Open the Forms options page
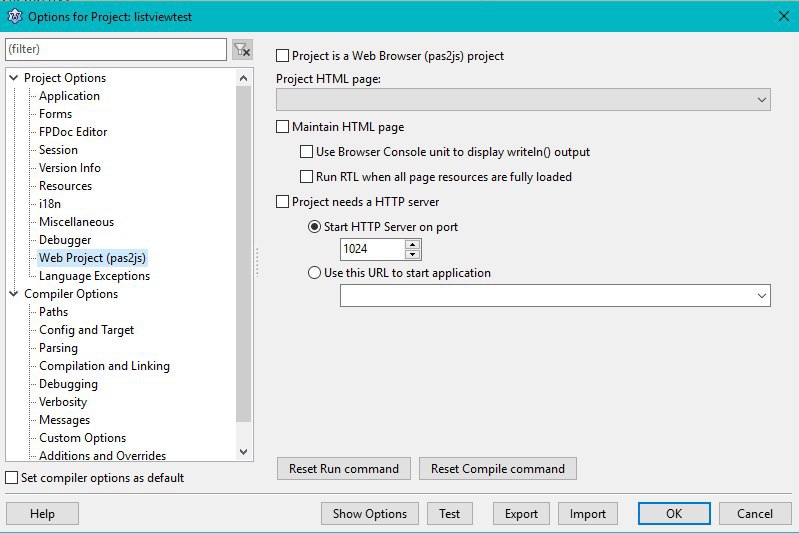799x533 pixels. click(56, 114)
